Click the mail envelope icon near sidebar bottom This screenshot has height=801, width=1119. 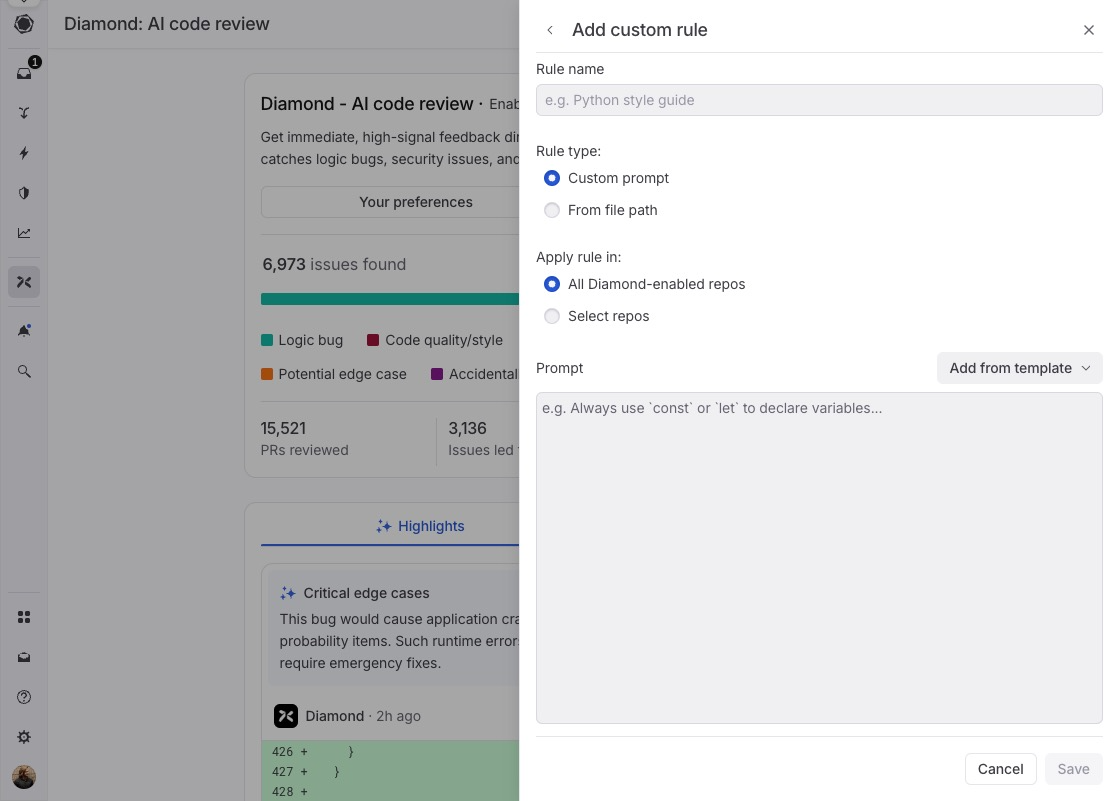[x=24, y=658]
